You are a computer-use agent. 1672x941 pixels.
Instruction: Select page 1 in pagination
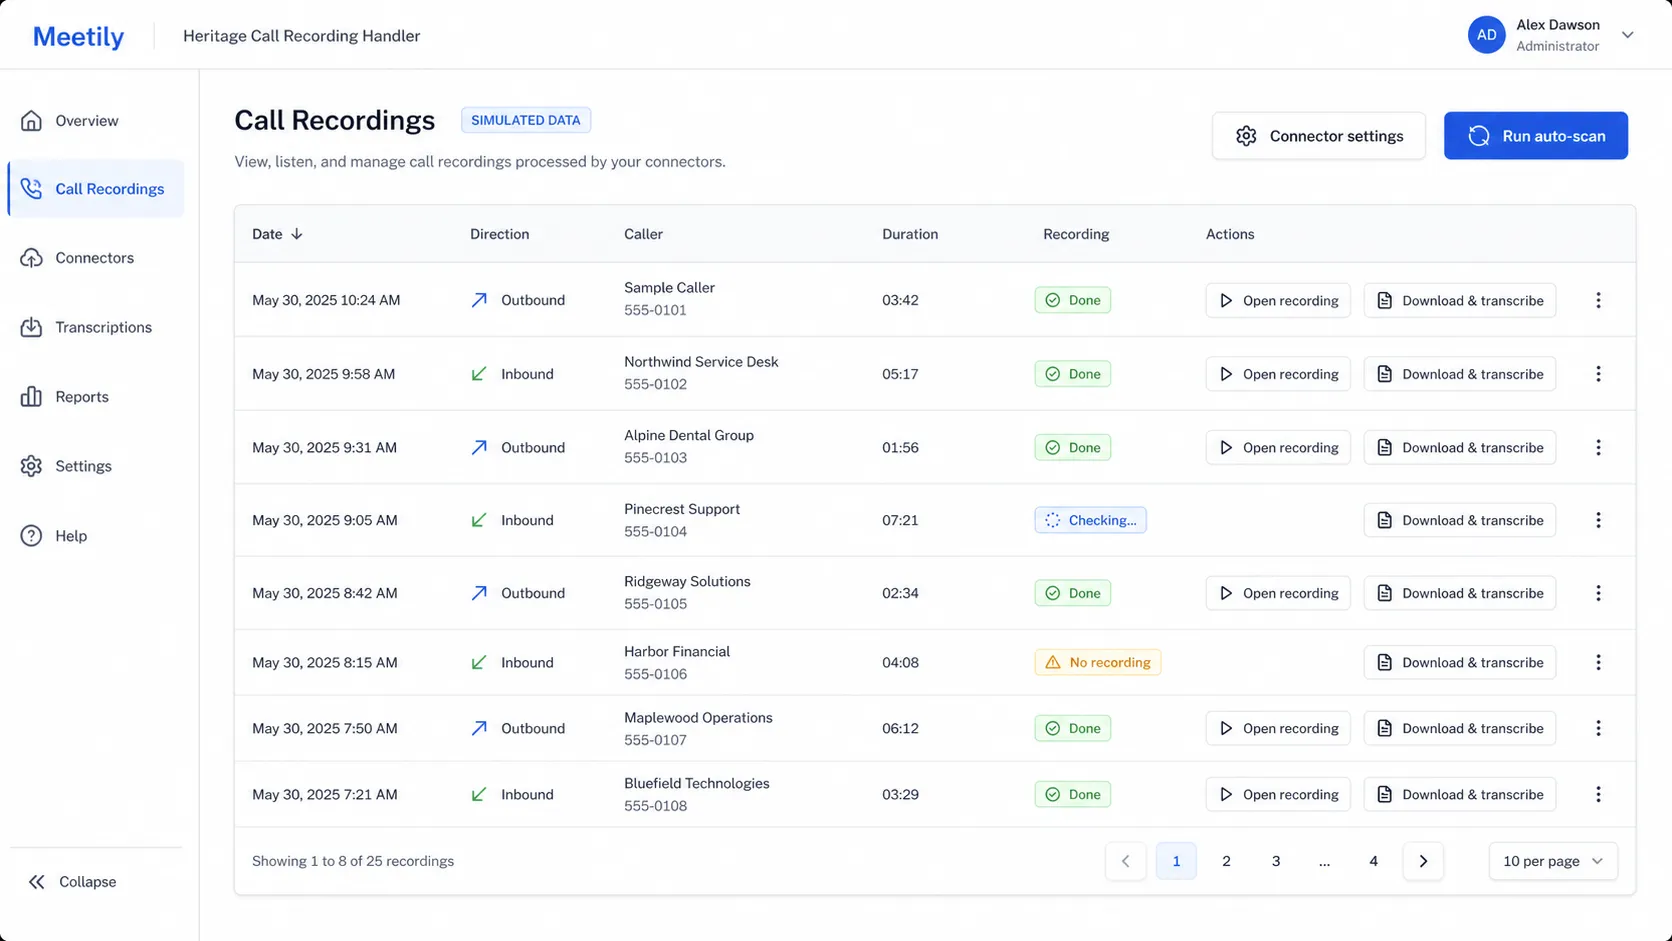1176,861
